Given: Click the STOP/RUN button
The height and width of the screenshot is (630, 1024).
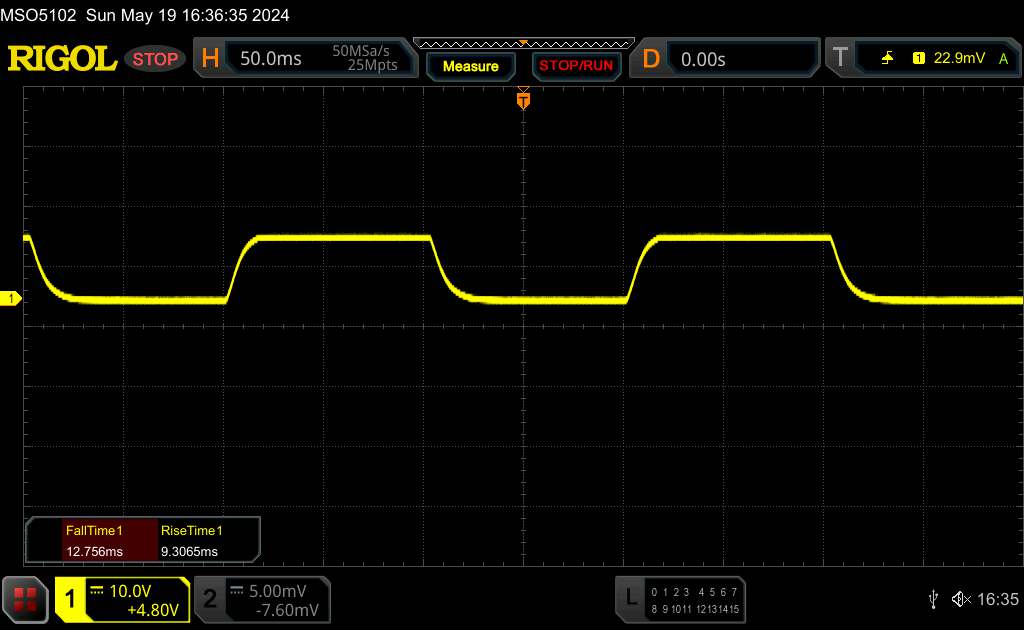Looking at the screenshot, I should (x=576, y=66).
